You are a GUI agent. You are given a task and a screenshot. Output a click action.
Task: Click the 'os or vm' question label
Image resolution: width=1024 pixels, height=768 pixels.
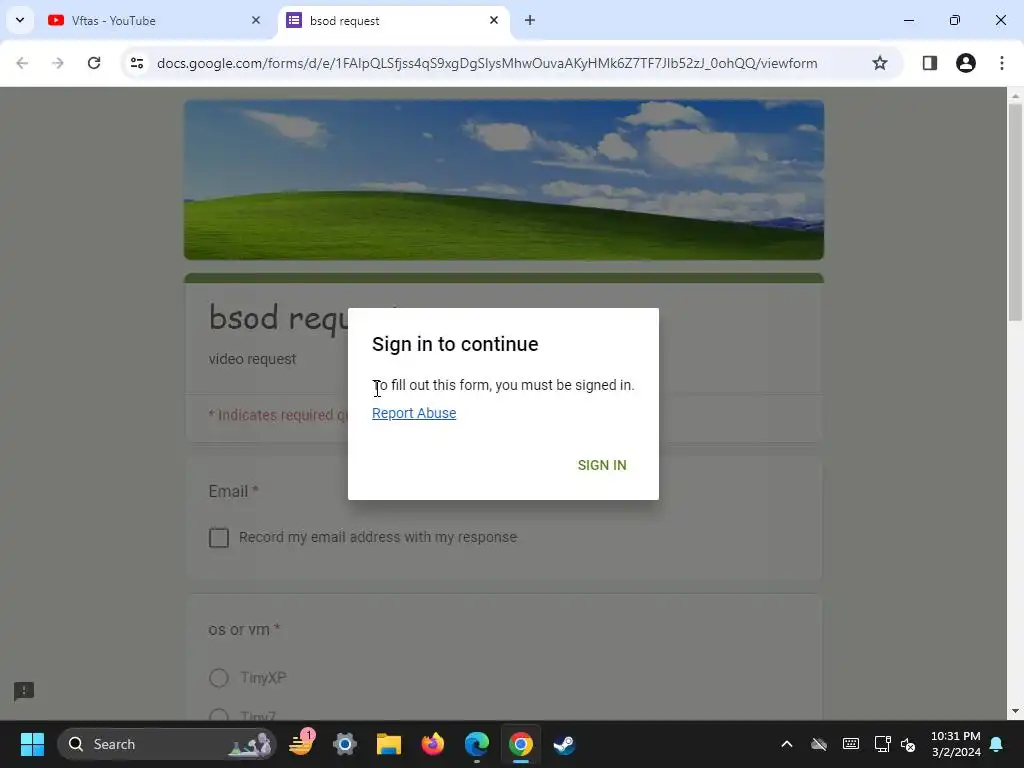point(239,630)
